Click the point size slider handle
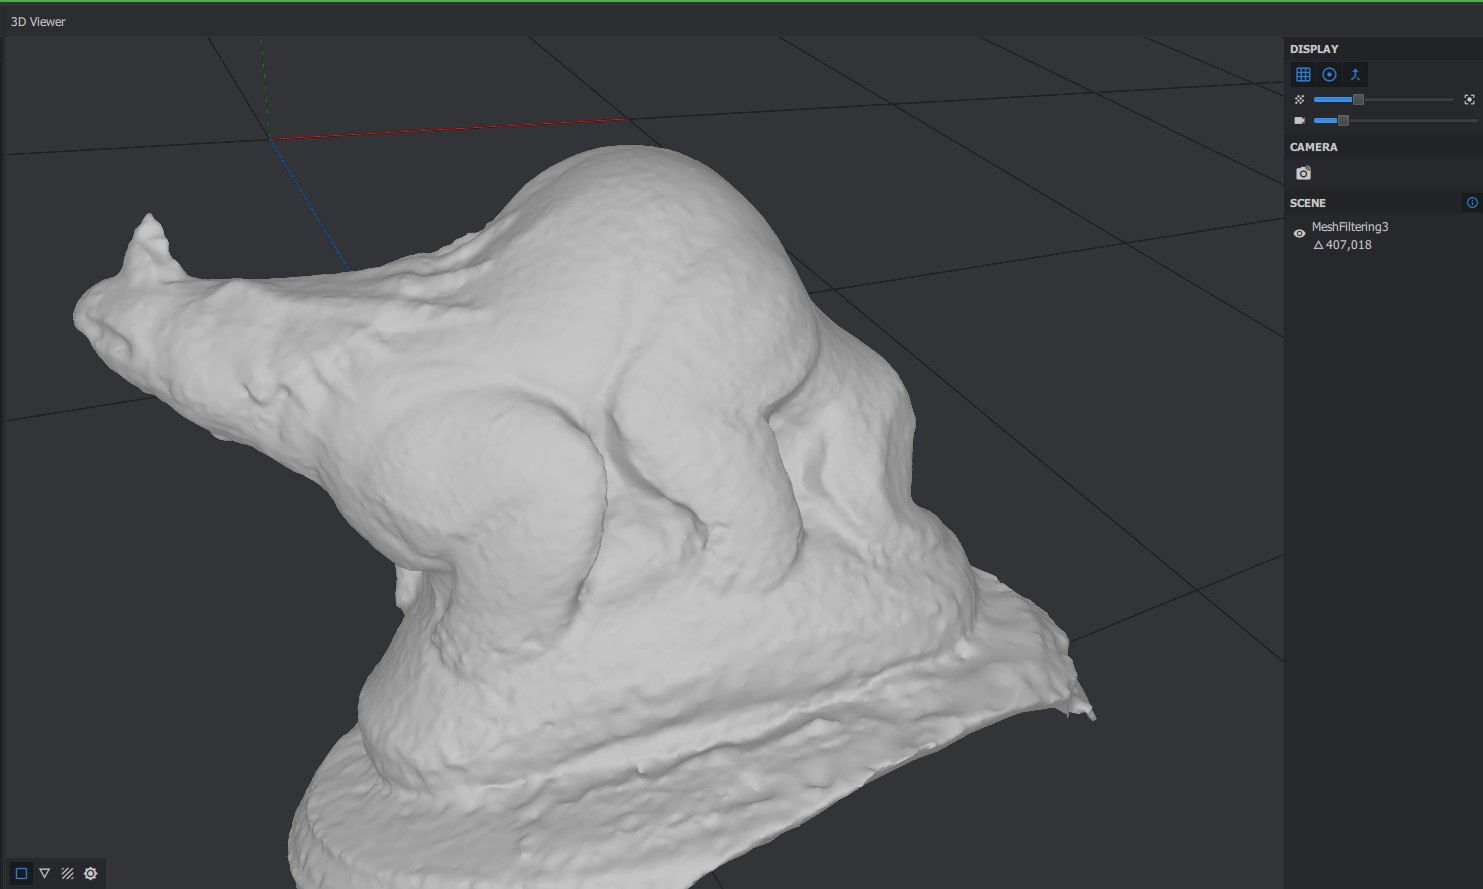 click(x=1358, y=100)
